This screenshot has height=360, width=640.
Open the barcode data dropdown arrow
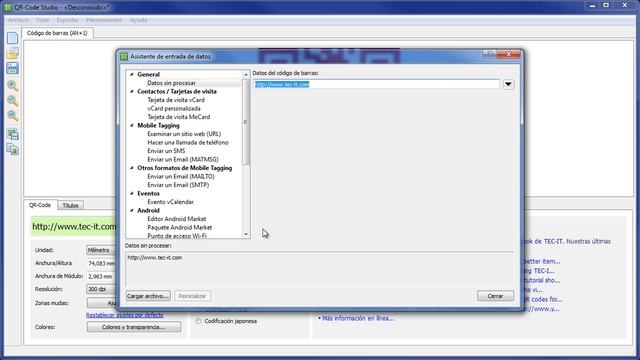[508, 84]
